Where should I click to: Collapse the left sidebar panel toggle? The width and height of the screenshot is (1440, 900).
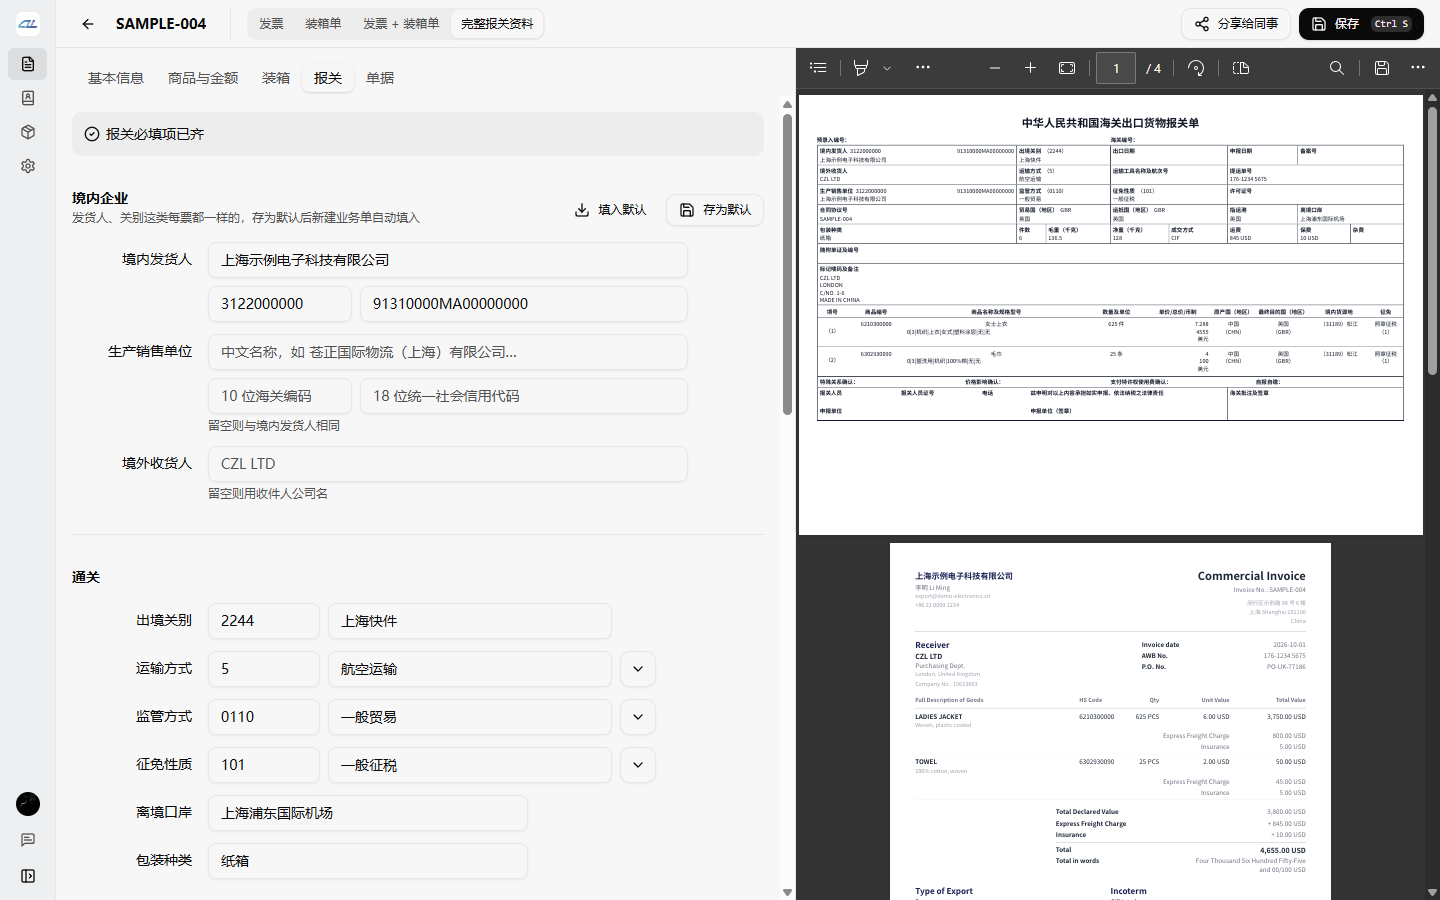28,876
